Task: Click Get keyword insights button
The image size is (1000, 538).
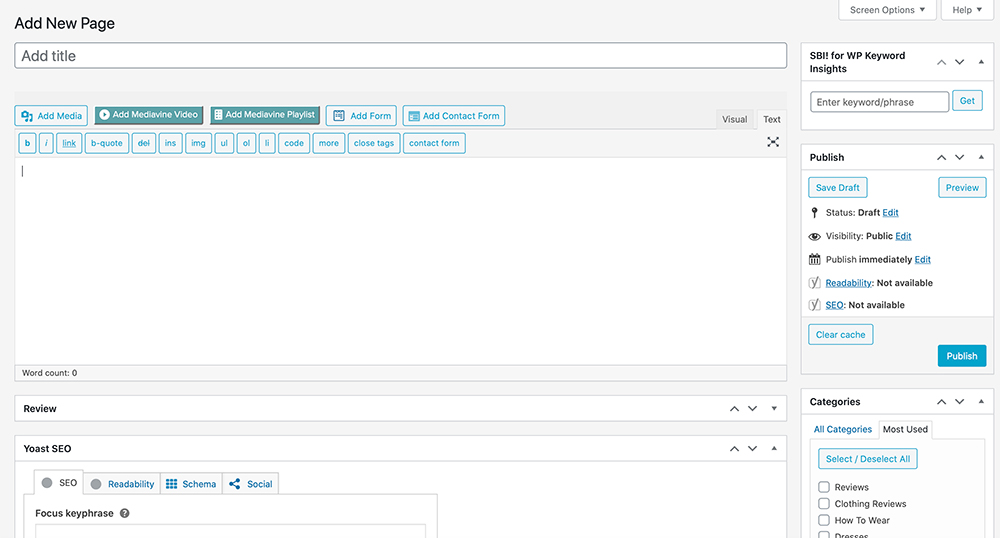Action: (967, 101)
